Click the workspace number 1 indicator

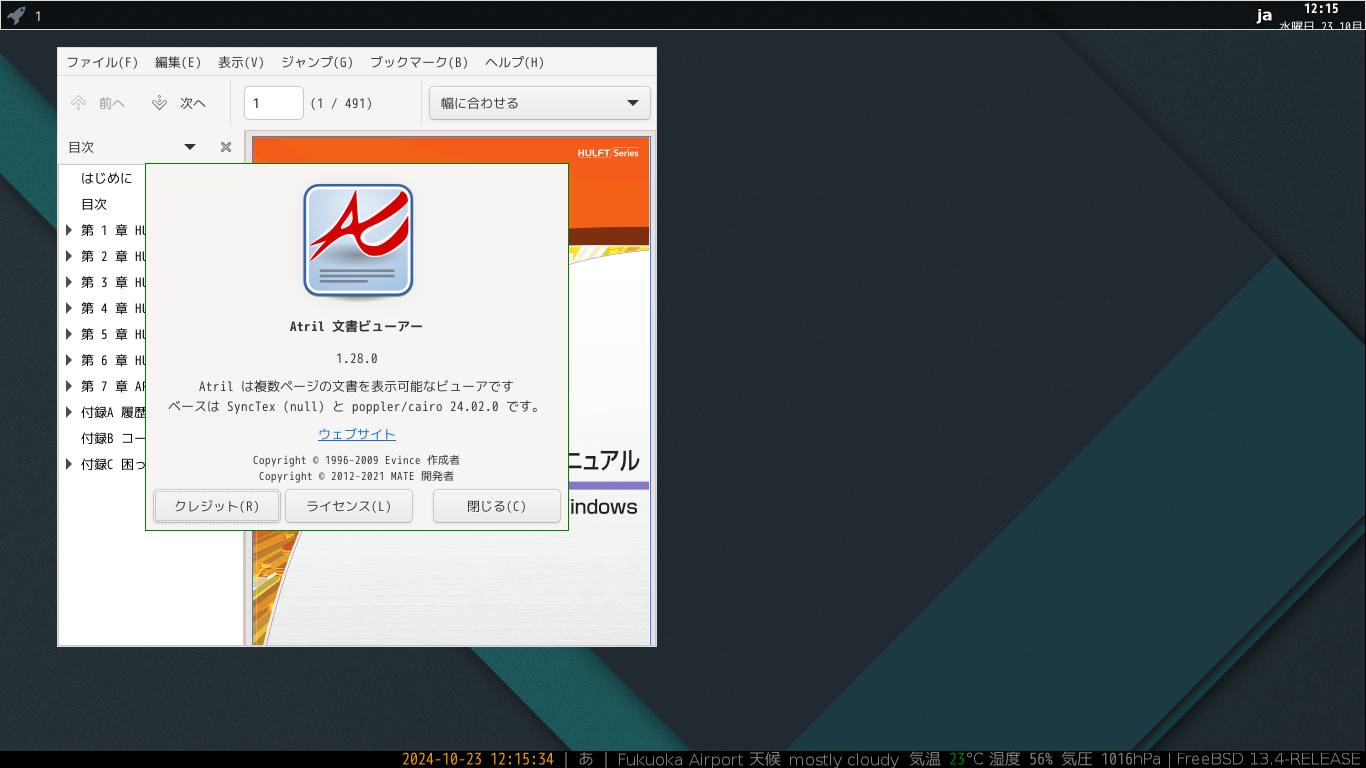pyautogui.click(x=38, y=16)
